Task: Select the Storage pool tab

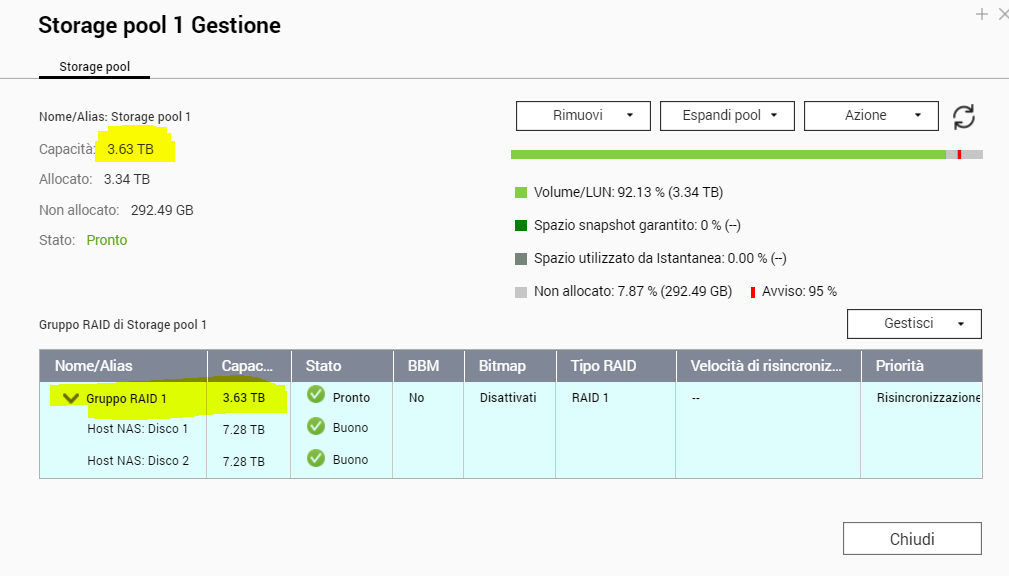Action: click(95, 67)
